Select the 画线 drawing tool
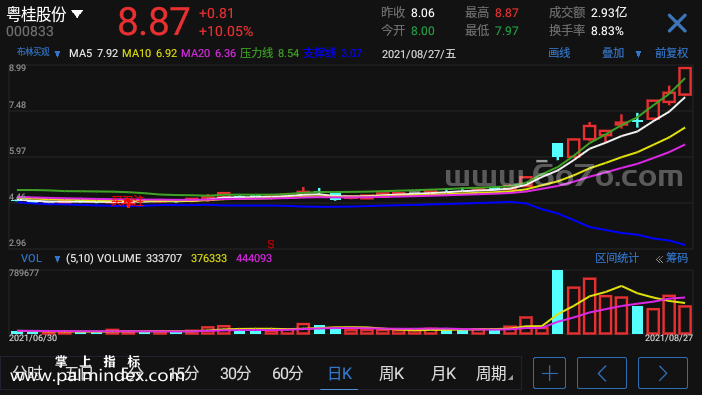Image resolution: width=702 pixels, height=395 pixels. click(559, 53)
